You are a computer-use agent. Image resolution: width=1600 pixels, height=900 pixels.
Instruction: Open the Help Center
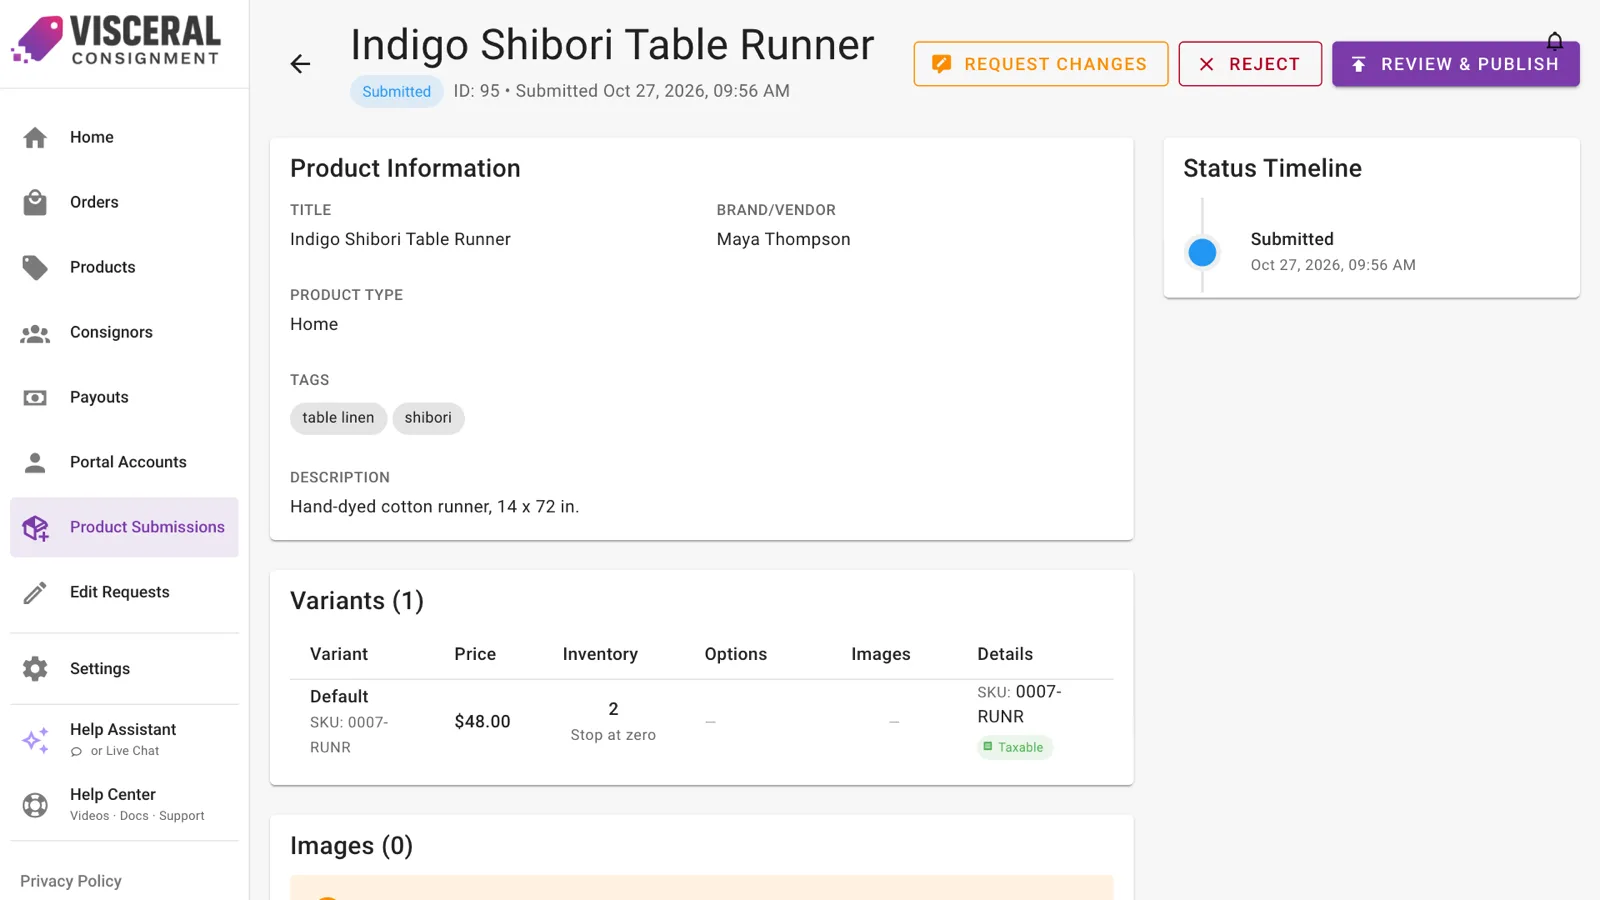tap(124, 804)
